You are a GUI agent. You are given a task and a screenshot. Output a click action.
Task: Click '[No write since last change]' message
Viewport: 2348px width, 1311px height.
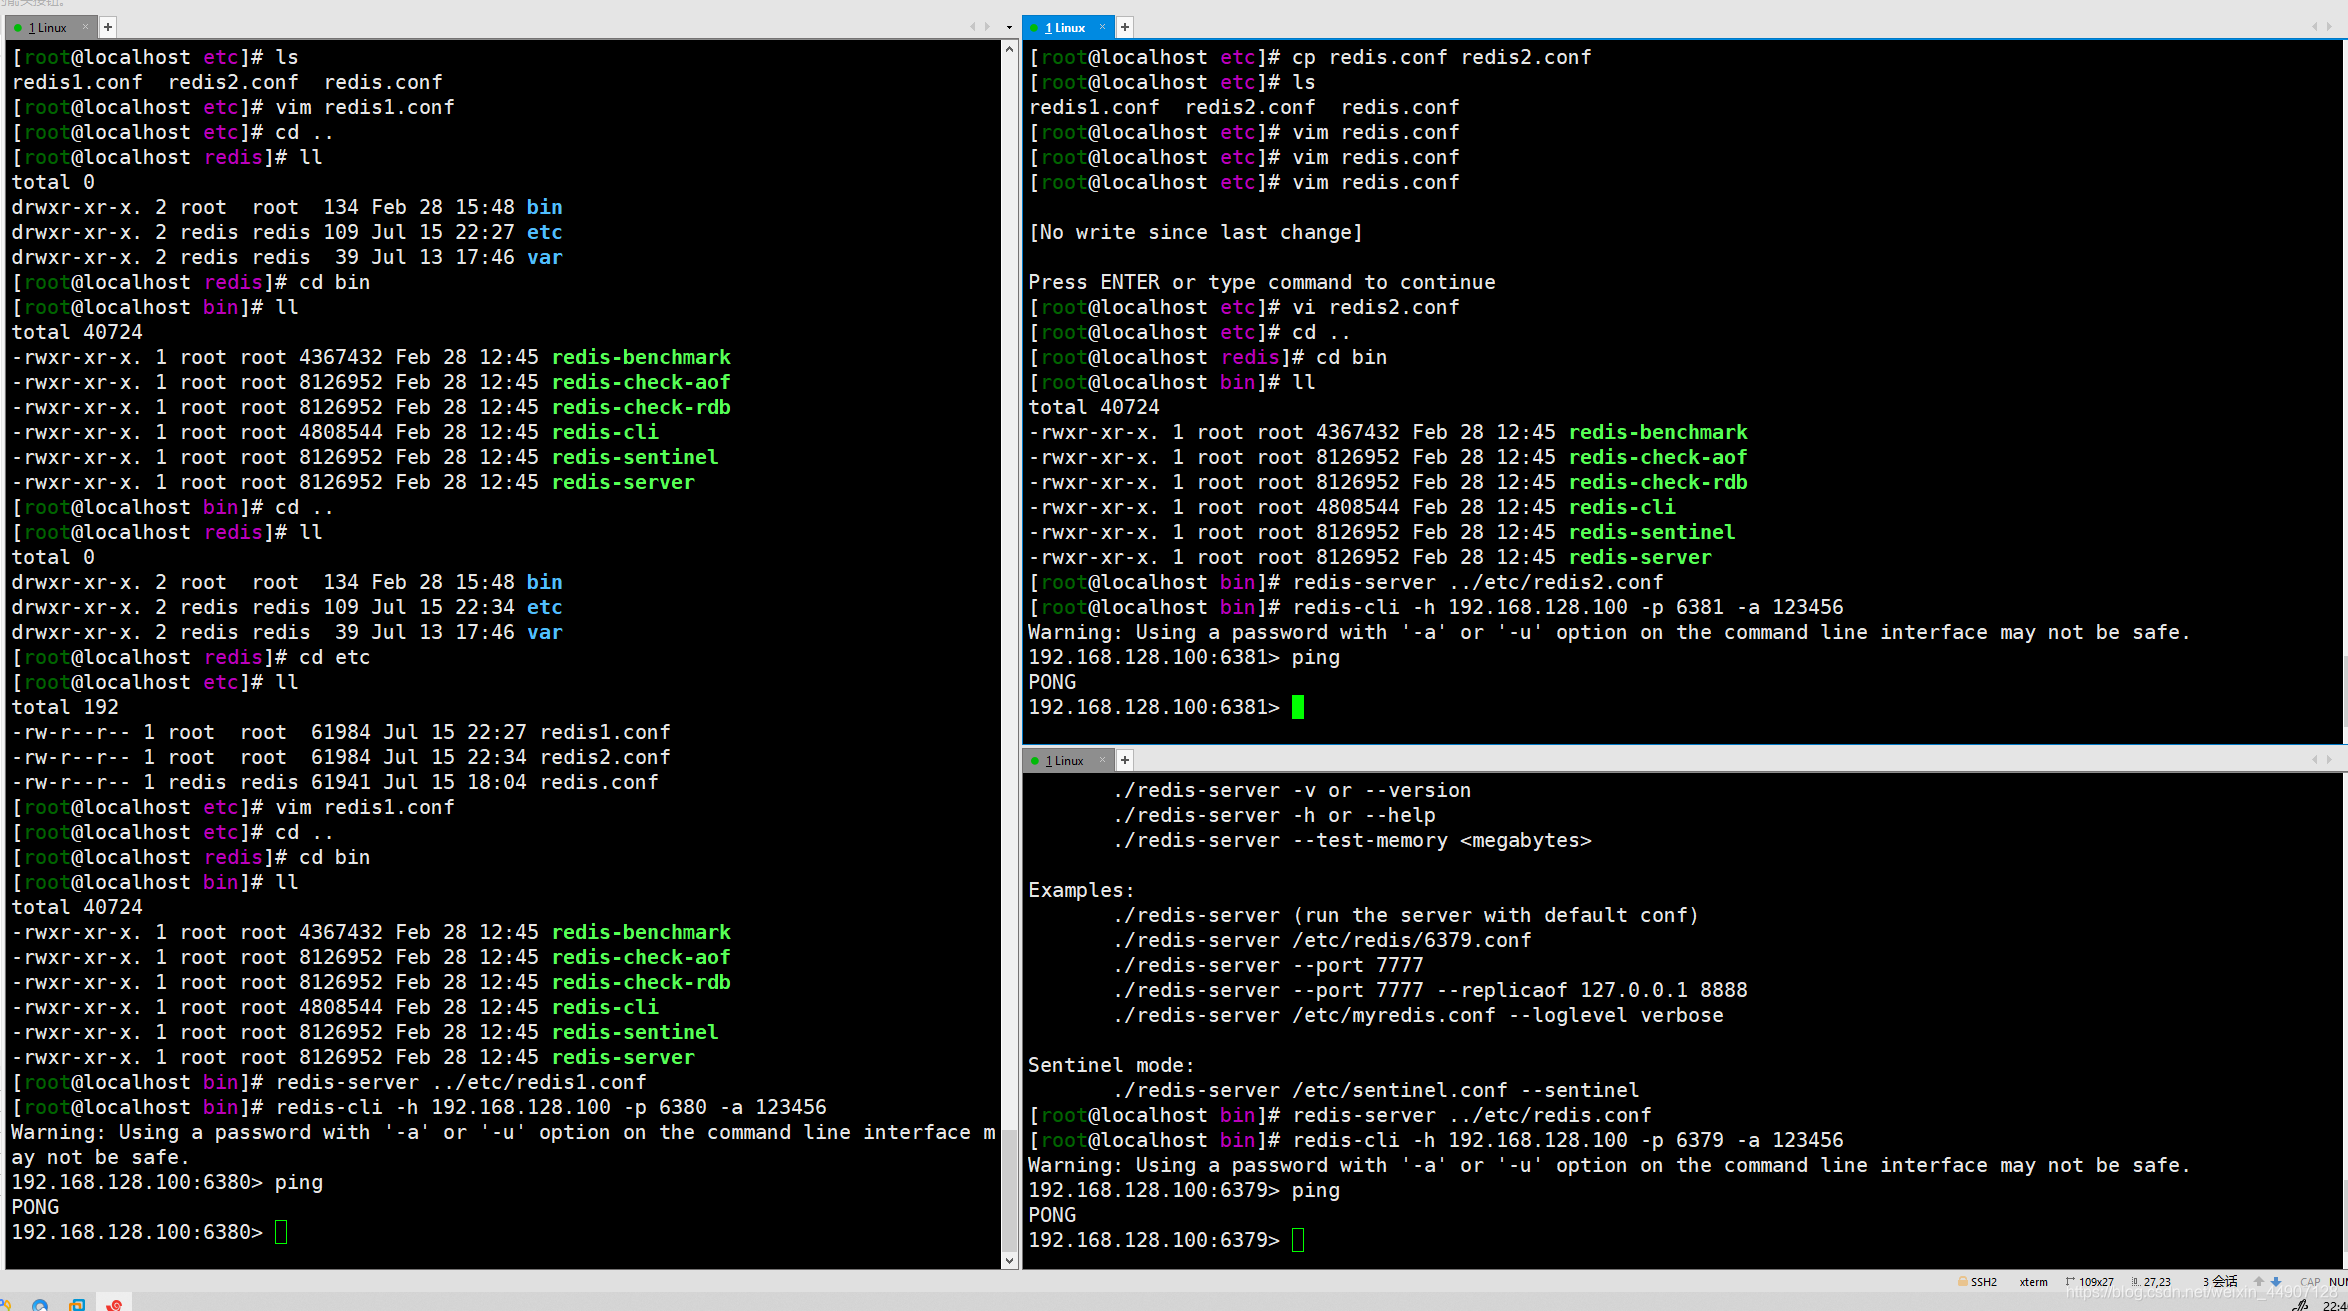[1196, 232]
